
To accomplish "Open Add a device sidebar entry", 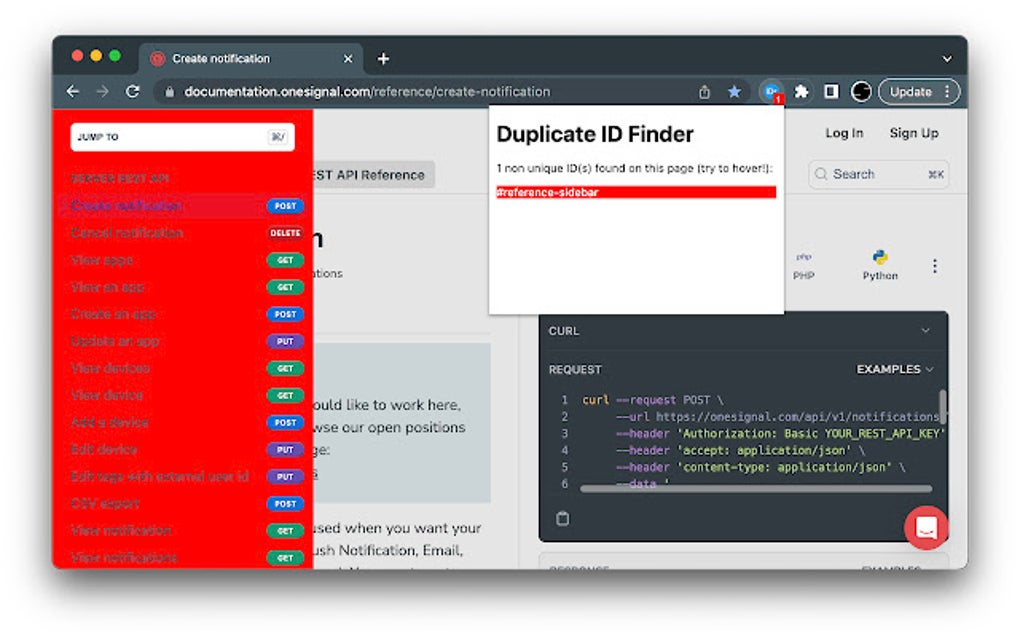I will tap(182, 423).
